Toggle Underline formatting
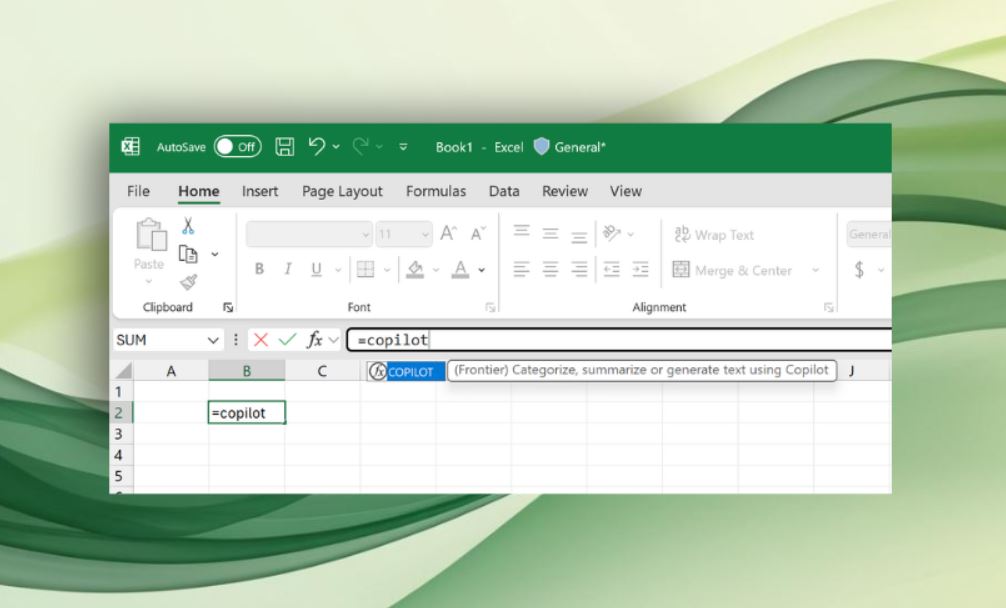The width and height of the screenshot is (1006, 608). (x=315, y=268)
